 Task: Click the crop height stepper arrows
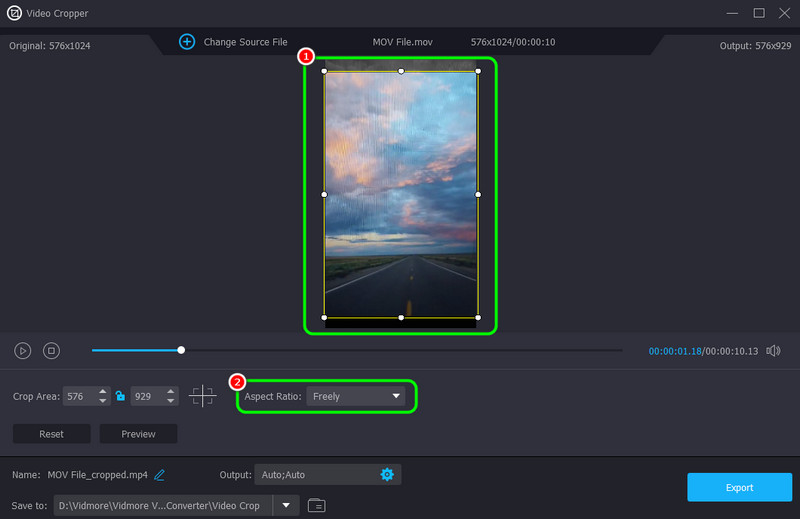(171, 396)
